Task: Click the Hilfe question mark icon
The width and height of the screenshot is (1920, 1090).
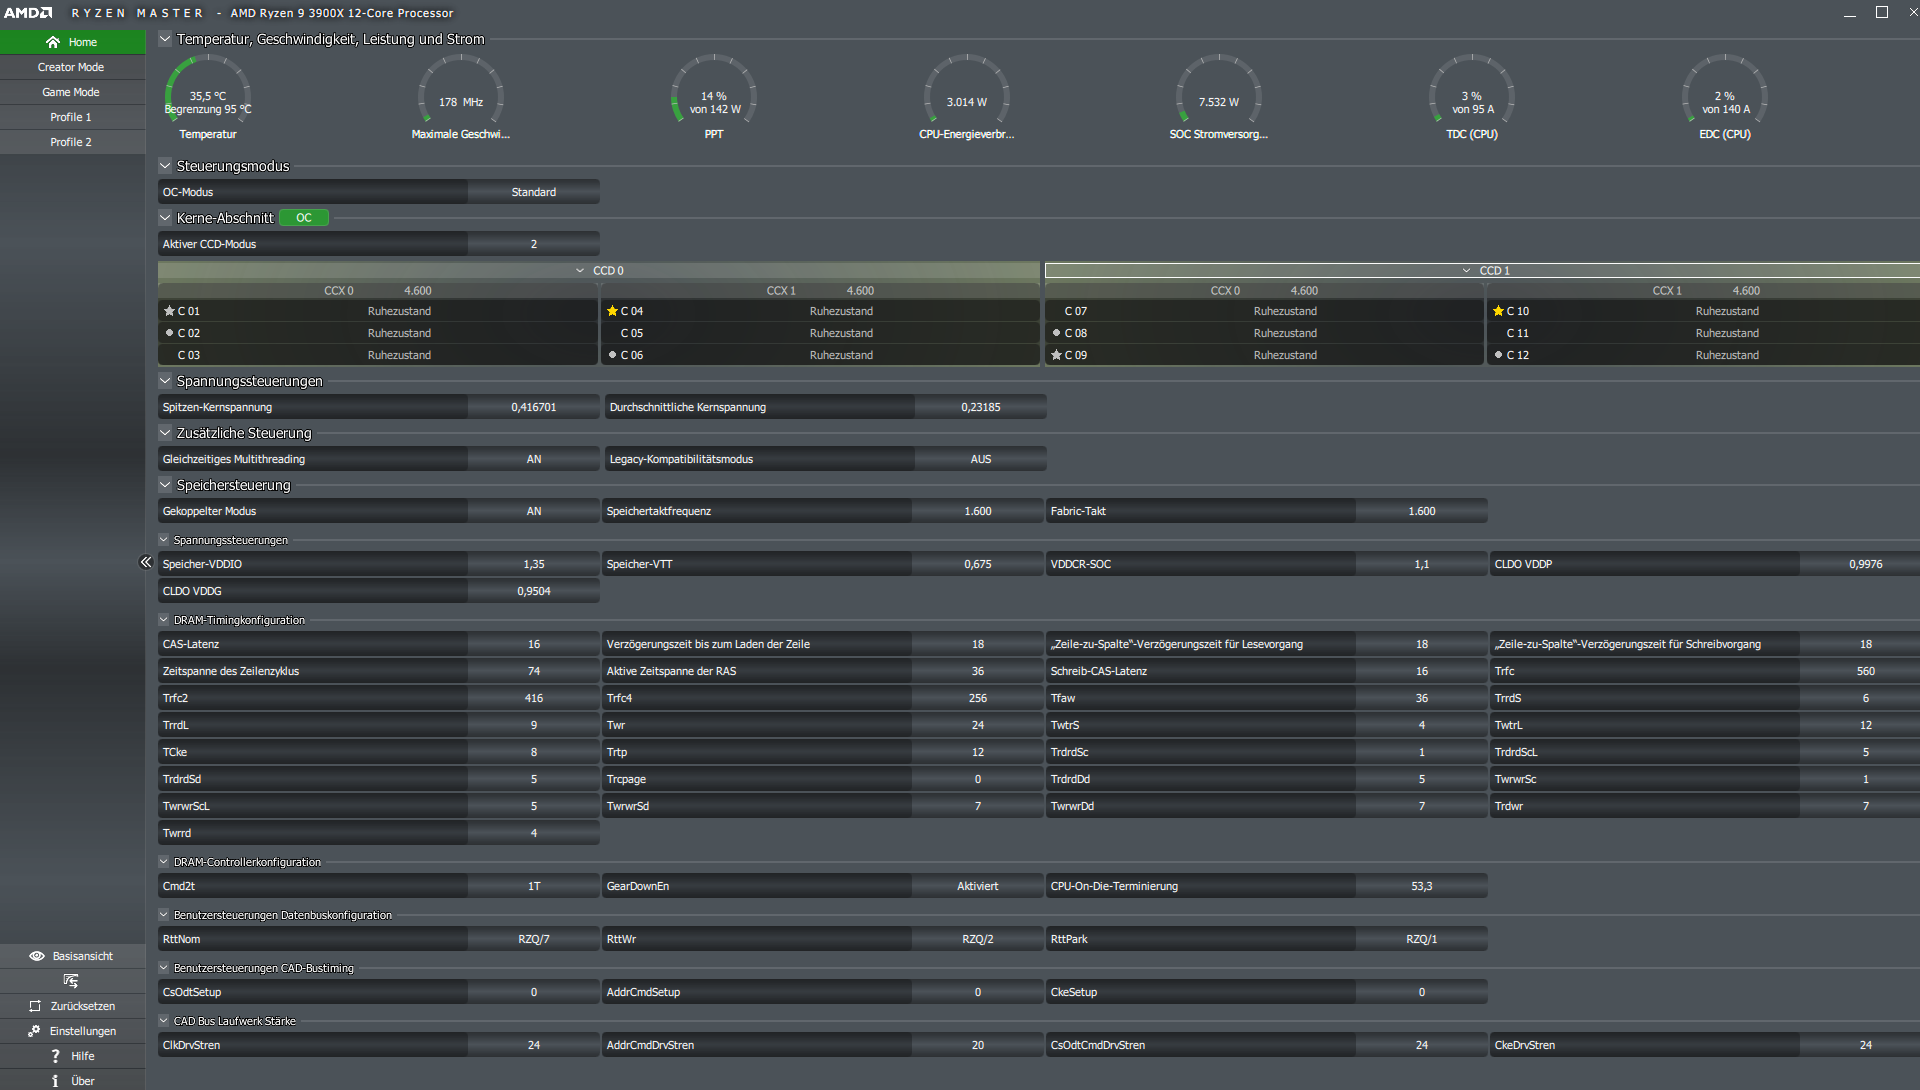Action: (x=55, y=1056)
